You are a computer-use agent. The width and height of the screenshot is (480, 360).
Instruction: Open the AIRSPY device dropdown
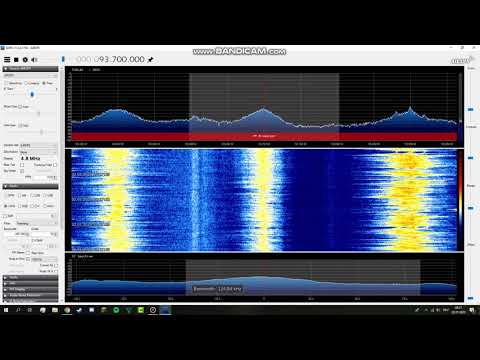[x=30, y=76]
